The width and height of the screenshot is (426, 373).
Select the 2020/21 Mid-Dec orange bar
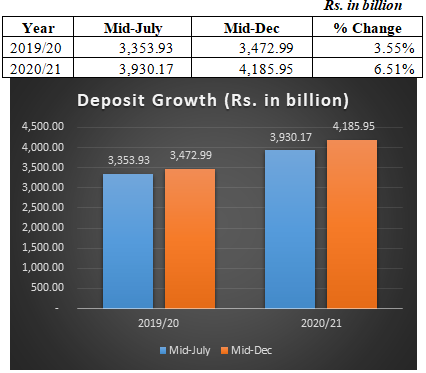click(x=352, y=224)
